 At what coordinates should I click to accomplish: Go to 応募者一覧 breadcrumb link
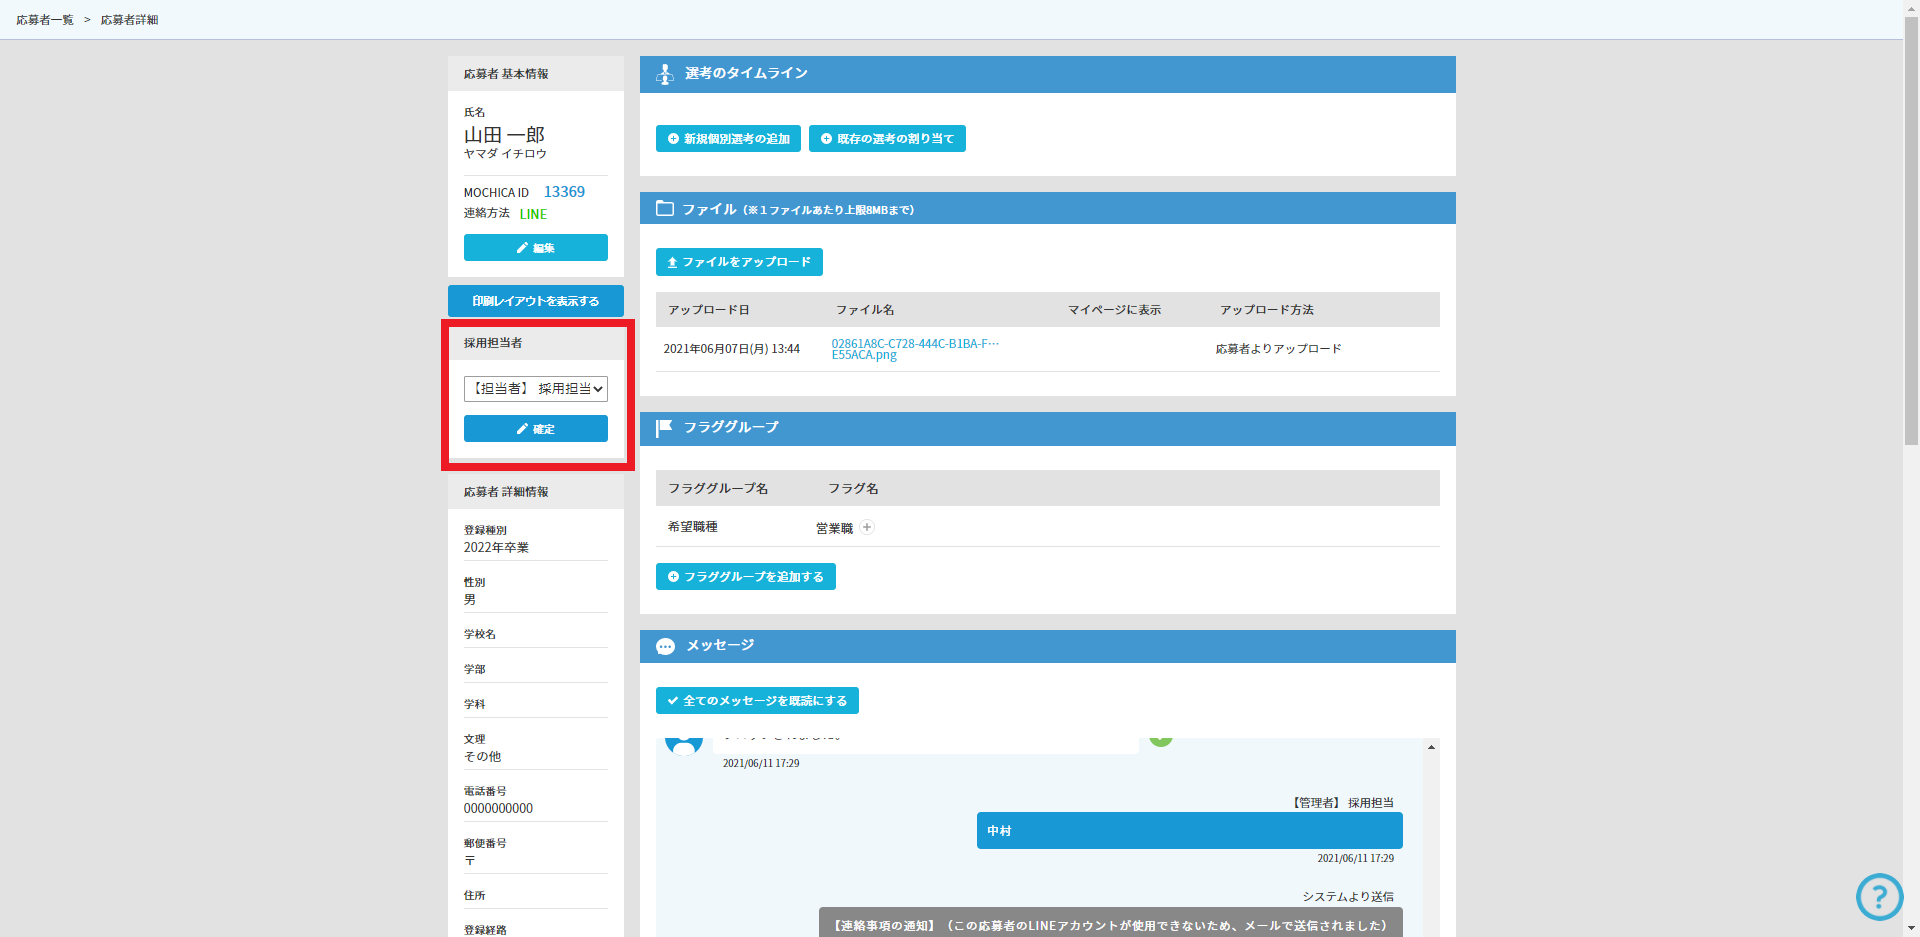45,20
